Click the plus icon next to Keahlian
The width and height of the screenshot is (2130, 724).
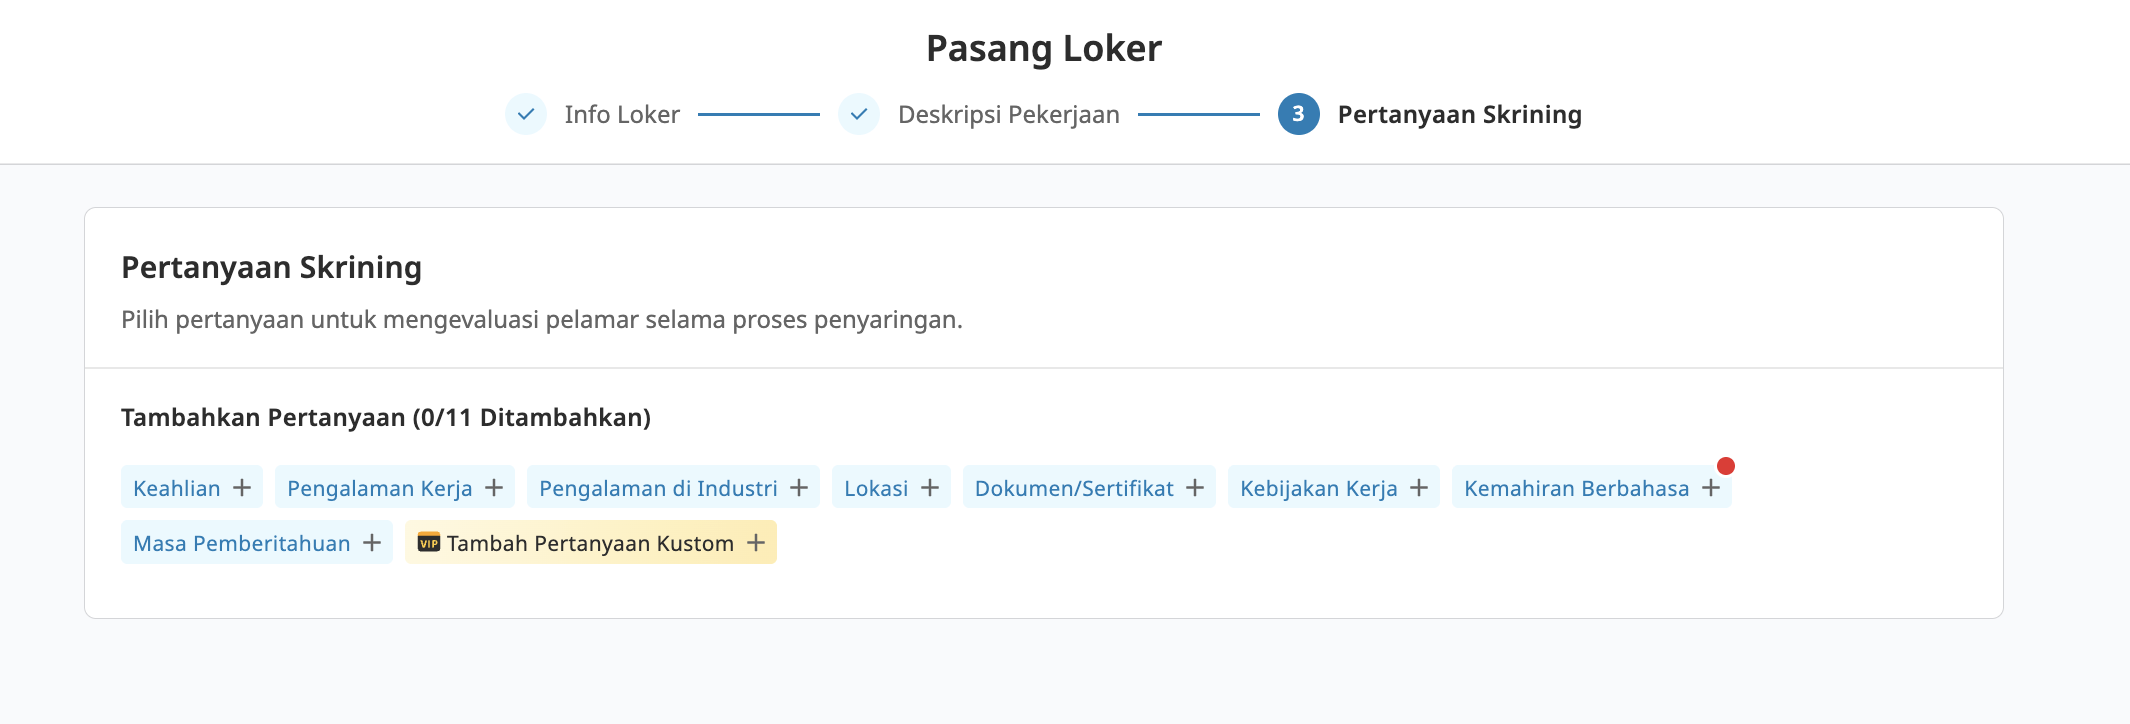click(x=242, y=488)
